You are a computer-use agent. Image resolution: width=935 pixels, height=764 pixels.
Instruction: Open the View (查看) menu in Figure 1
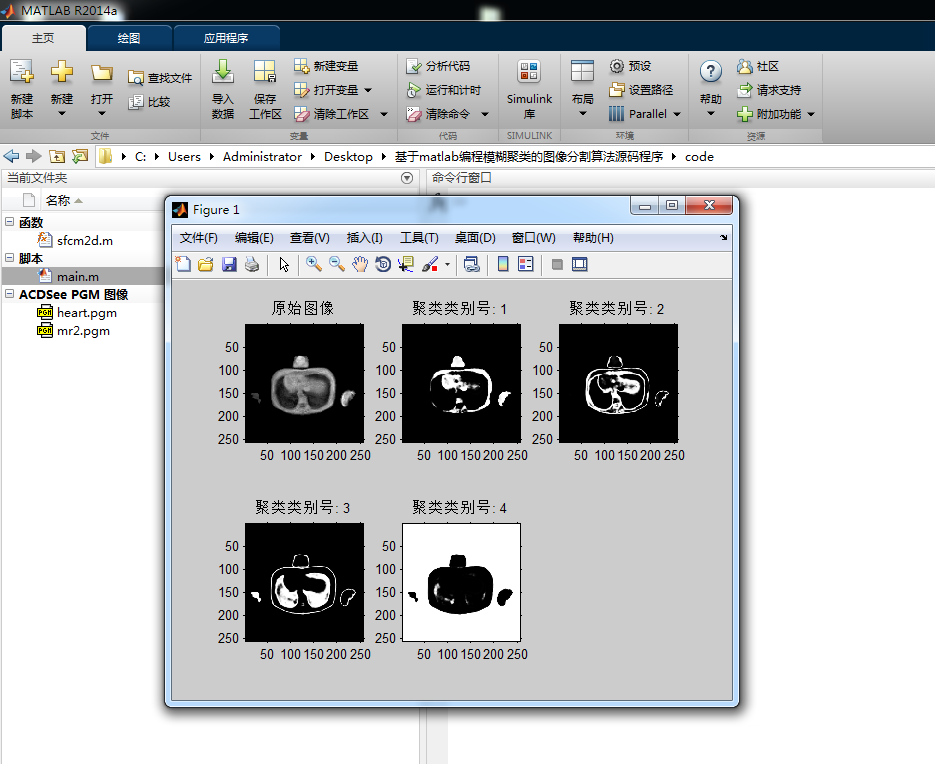(x=309, y=238)
